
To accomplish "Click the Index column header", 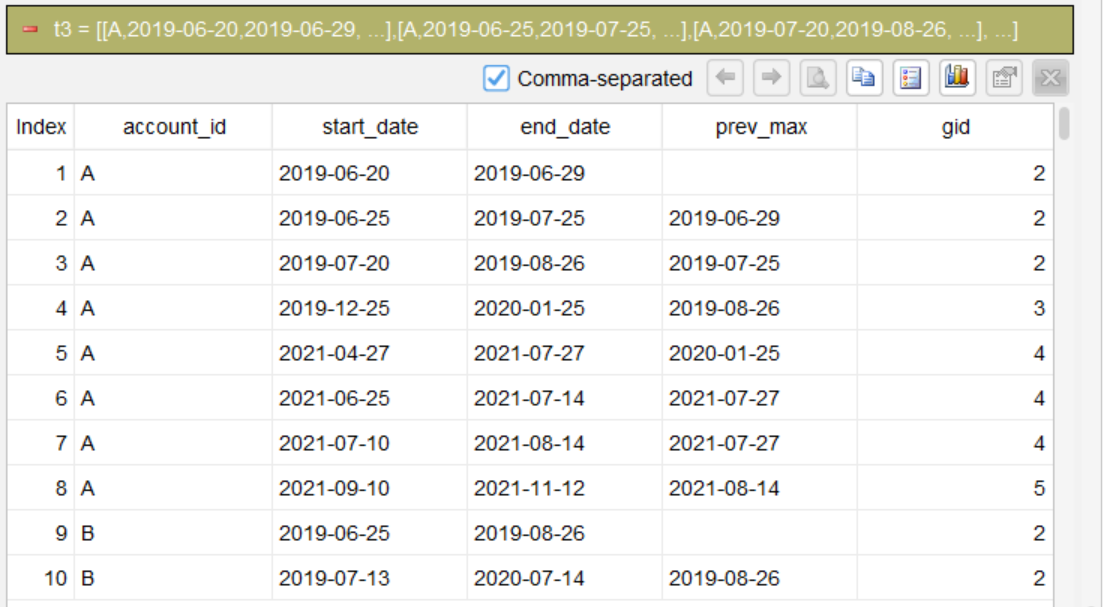I will click(x=41, y=127).
